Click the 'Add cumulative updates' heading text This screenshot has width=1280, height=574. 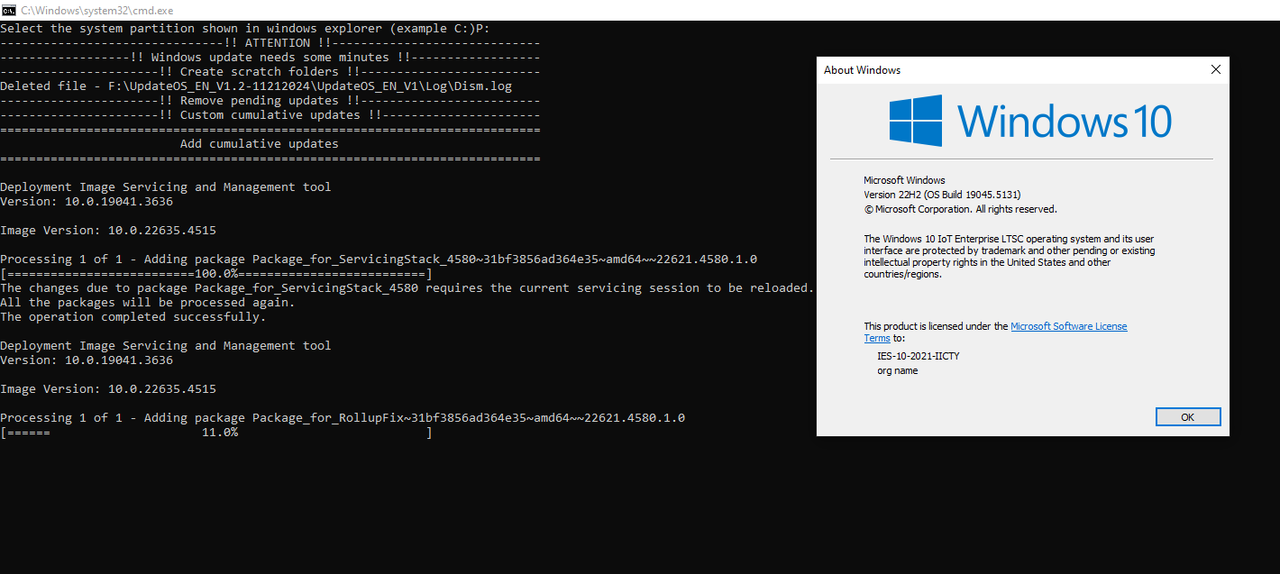[259, 144]
